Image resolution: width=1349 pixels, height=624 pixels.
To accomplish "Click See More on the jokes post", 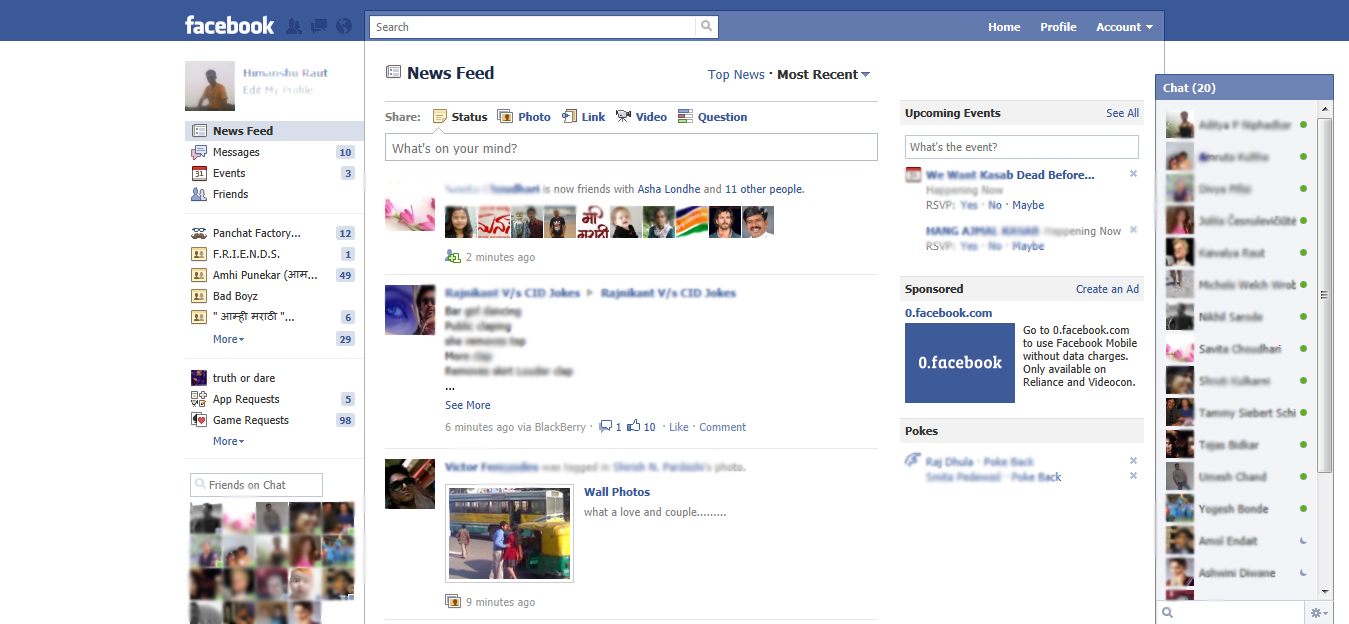I will pos(467,405).
